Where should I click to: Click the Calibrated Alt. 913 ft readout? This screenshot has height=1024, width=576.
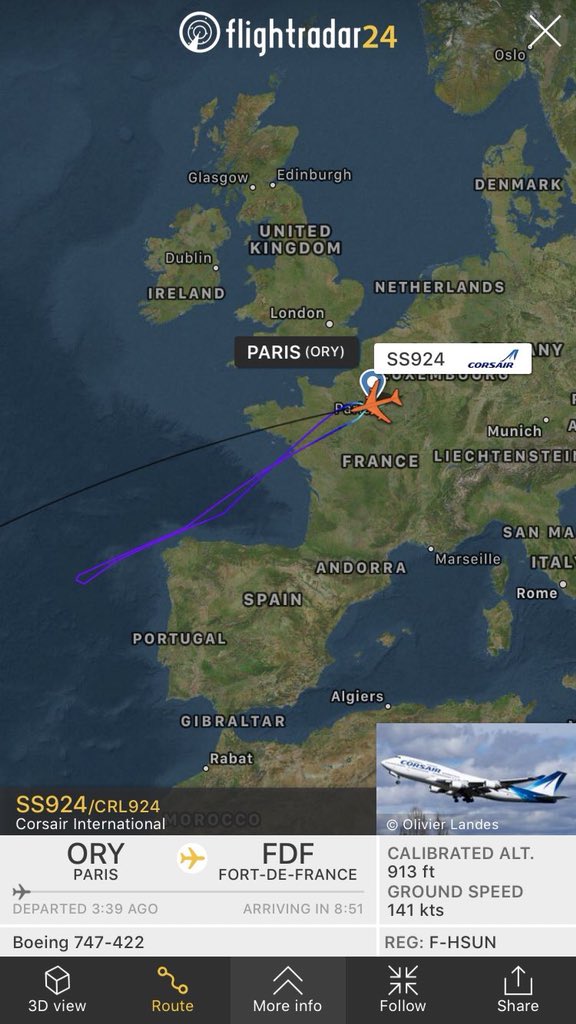pyautogui.click(x=460, y=862)
